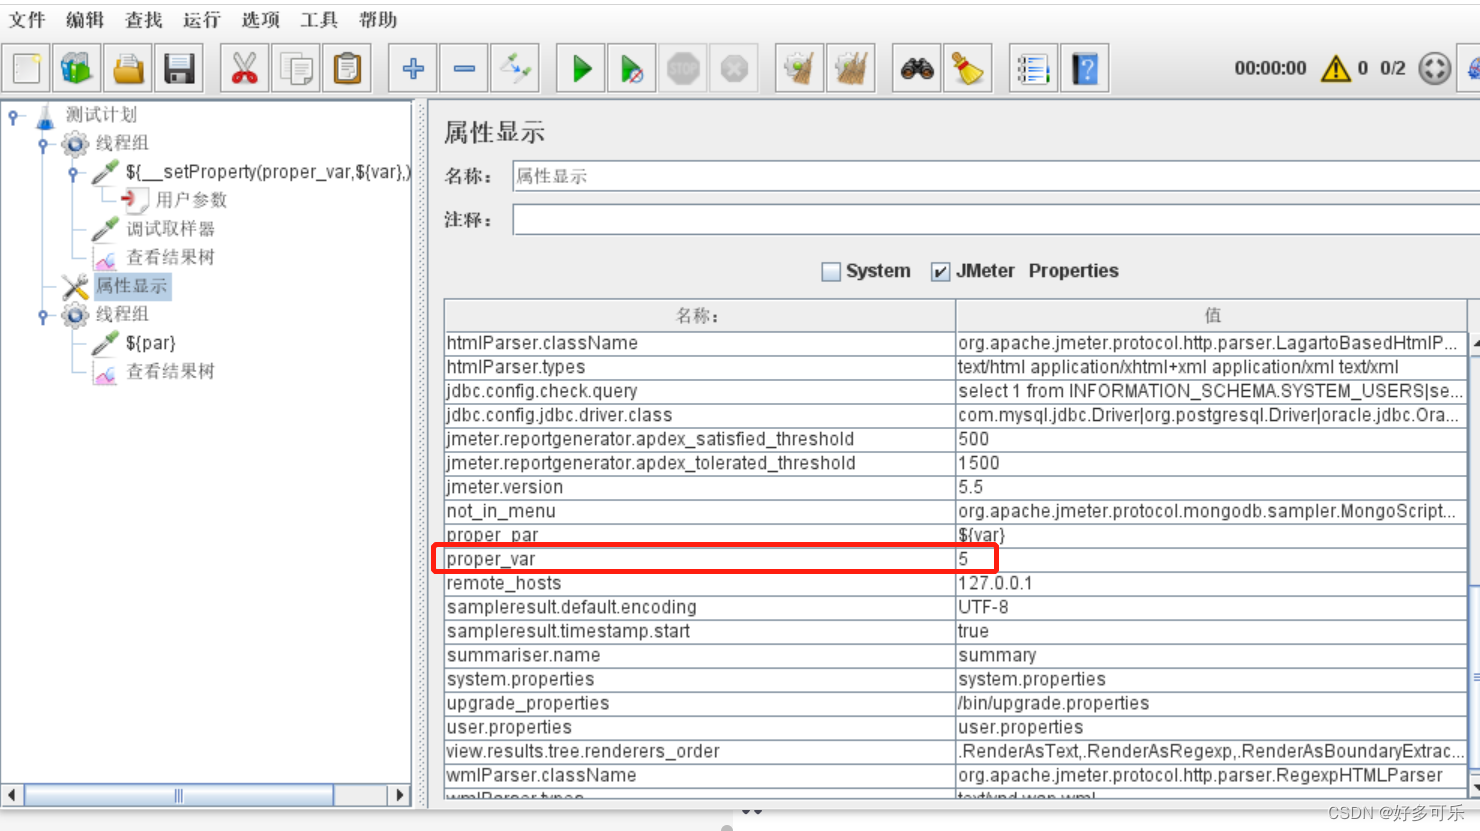Click the Clear All double broom icon
The height and width of the screenshot is (831, 1480).
851,69
